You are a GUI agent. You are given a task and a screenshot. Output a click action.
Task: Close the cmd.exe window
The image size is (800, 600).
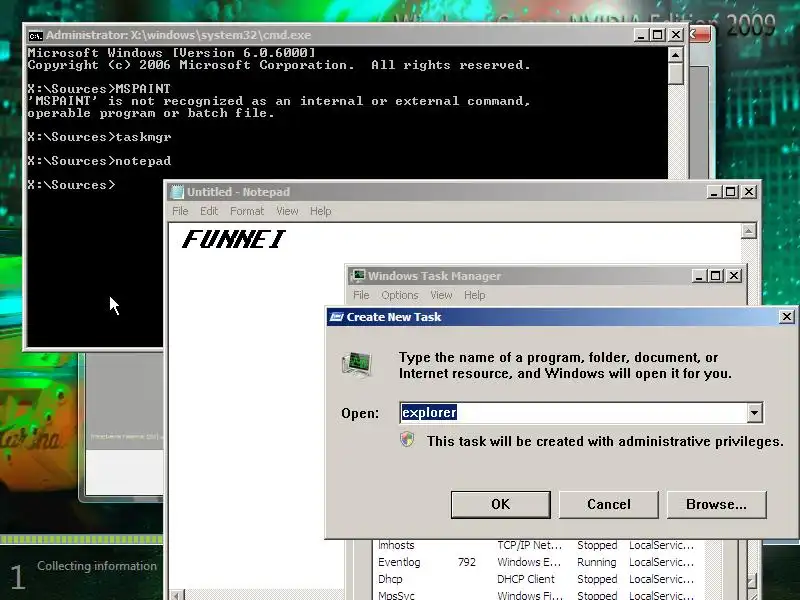click(x=676, y=35)
